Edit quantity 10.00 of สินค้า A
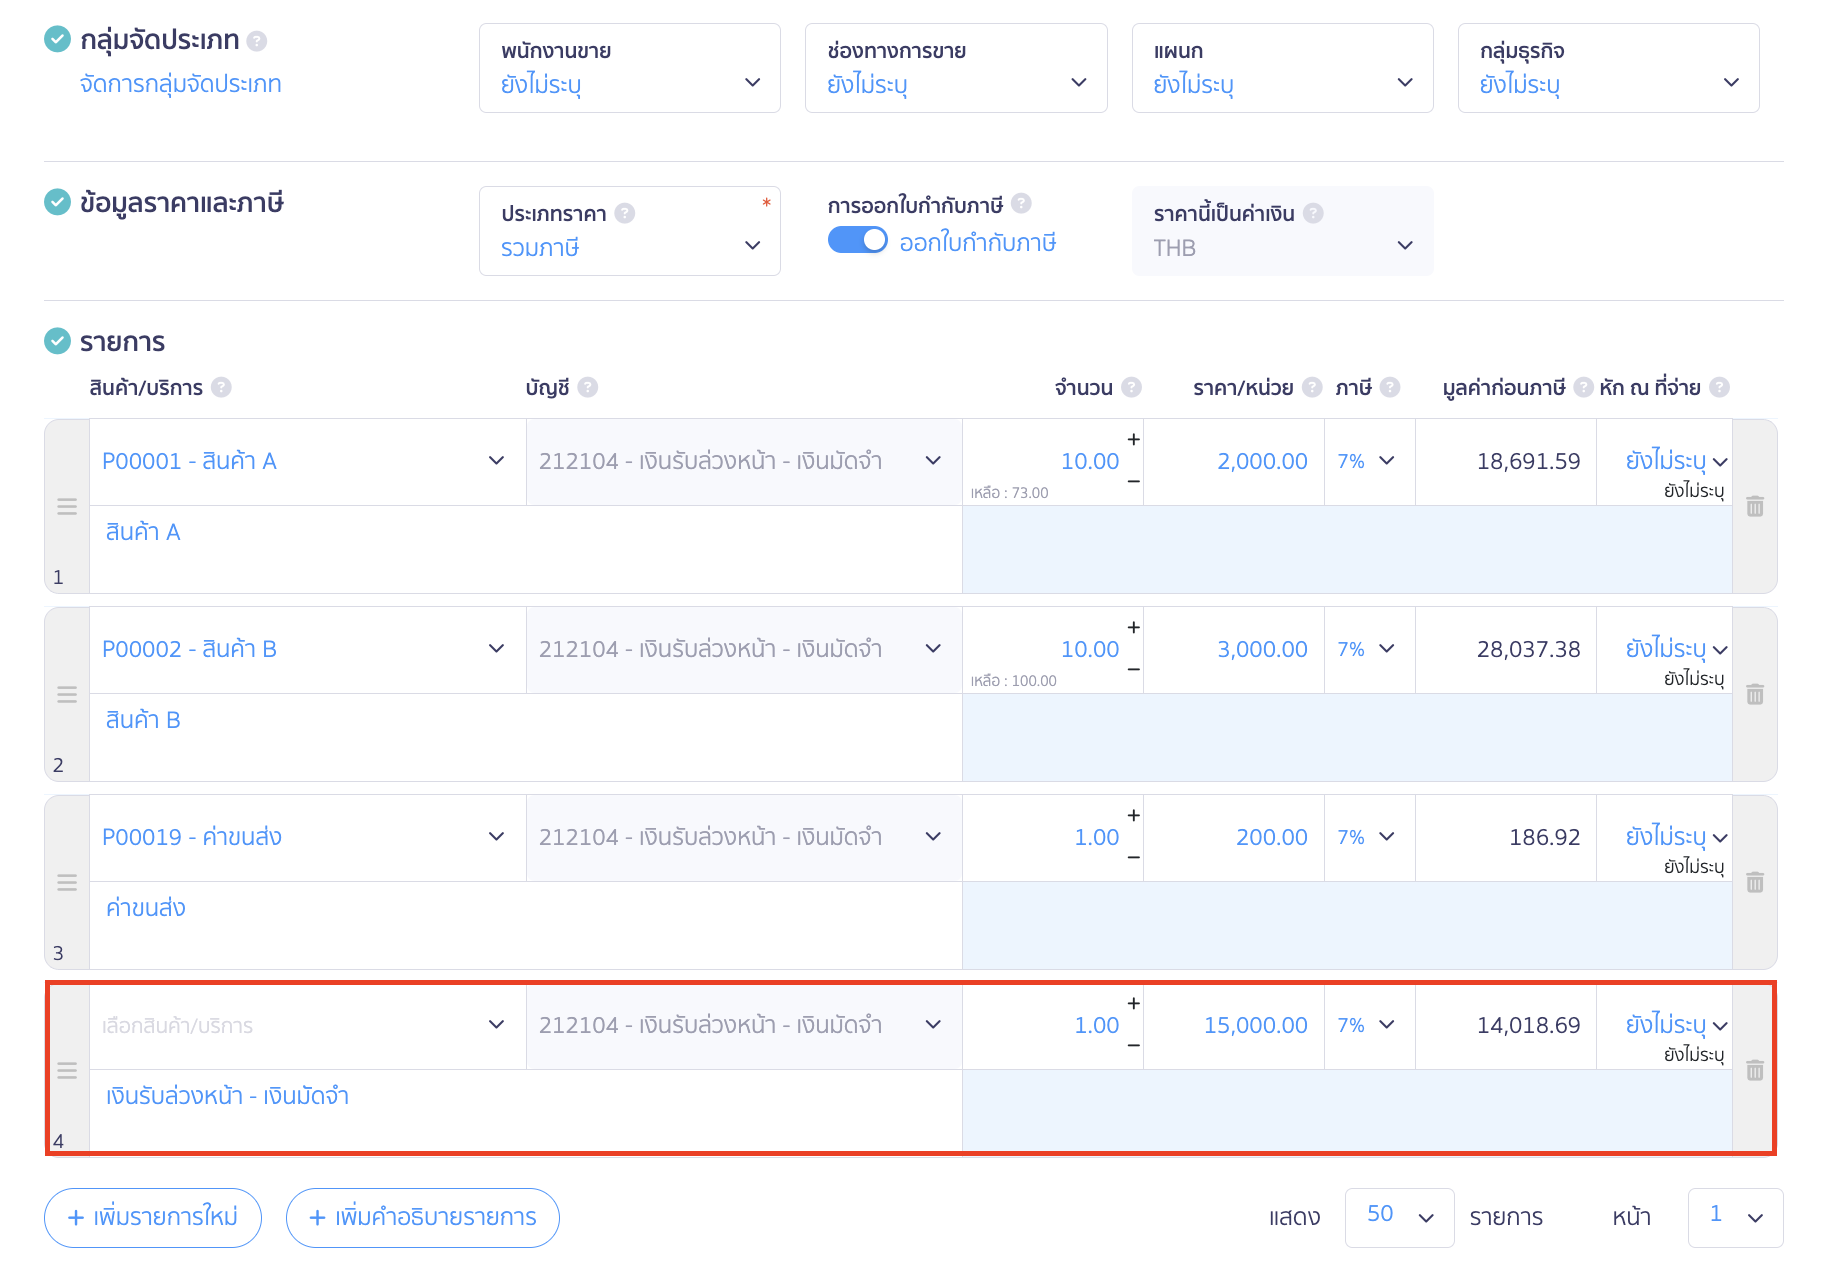1826x1272 pixels. point(1090,461)
